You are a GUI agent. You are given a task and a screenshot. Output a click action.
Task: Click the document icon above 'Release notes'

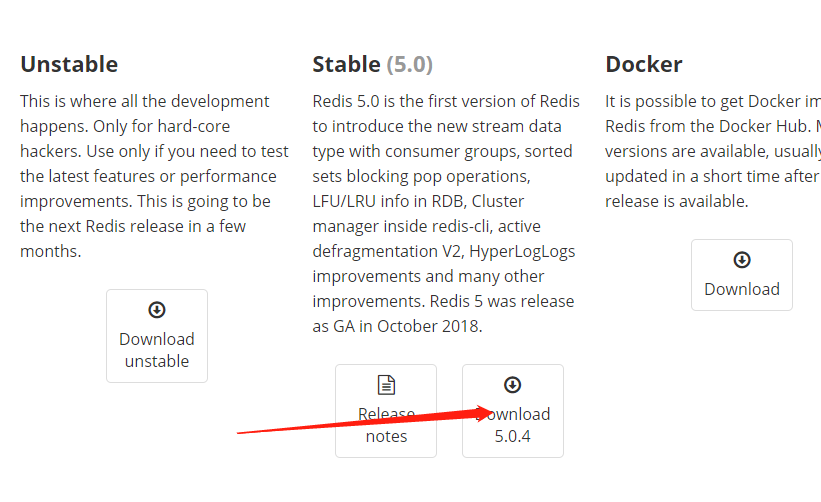386,385
